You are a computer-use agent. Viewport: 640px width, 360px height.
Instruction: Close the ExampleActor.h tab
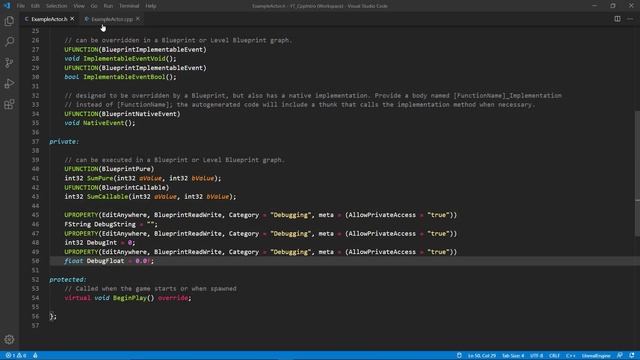coord(72,19)
